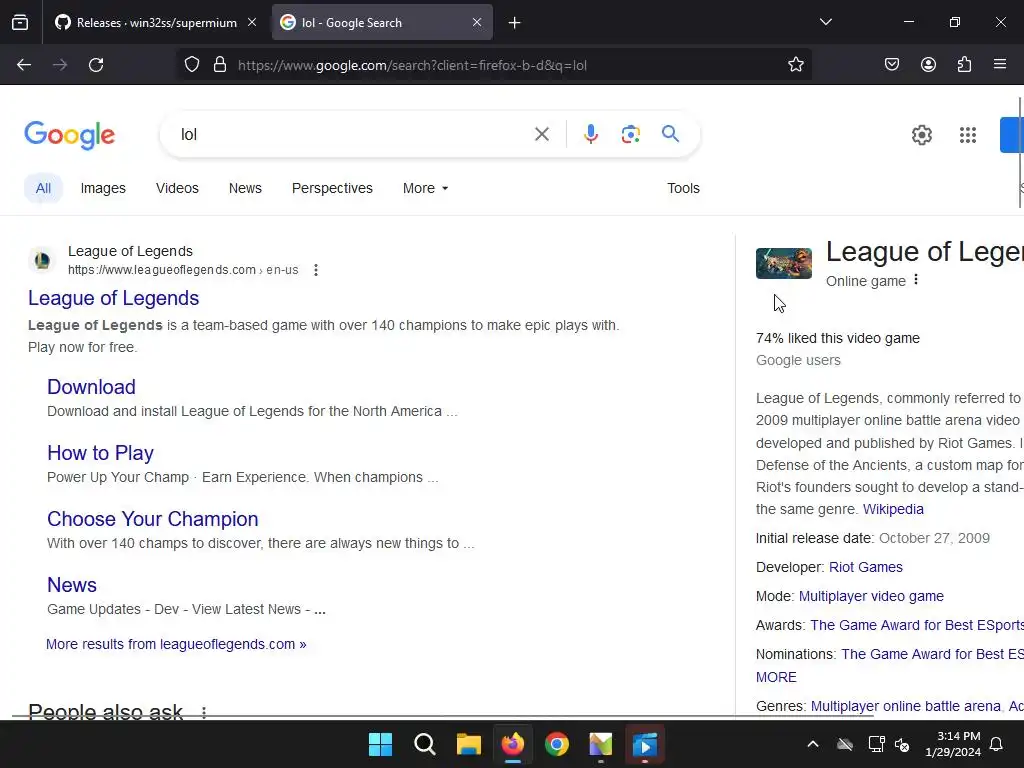This screenshot has height=768, width=1024.
Task: Switch to Perspectives results
Action: [x=332, y=188]
